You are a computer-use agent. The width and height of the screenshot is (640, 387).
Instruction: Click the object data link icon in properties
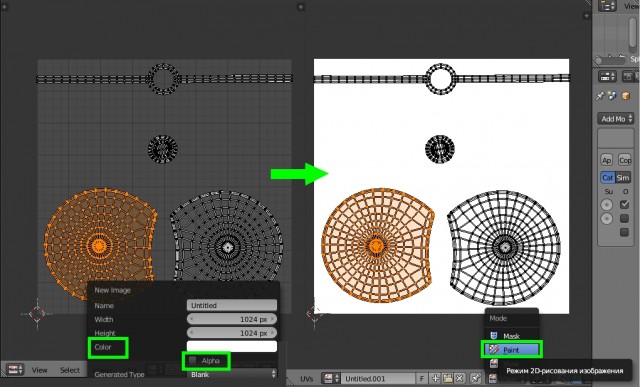click(612, 96)
